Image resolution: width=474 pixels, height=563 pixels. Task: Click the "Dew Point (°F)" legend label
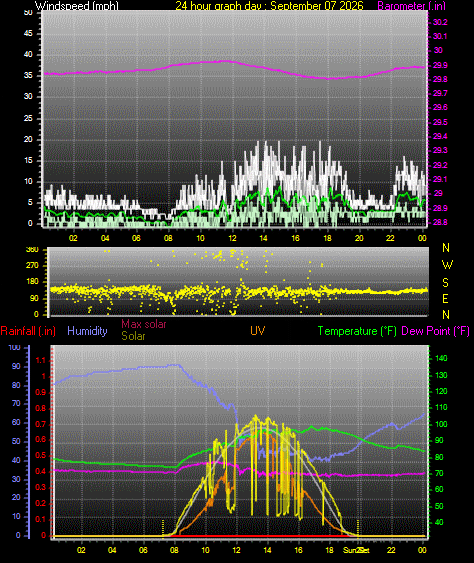[x=435, y=331]
